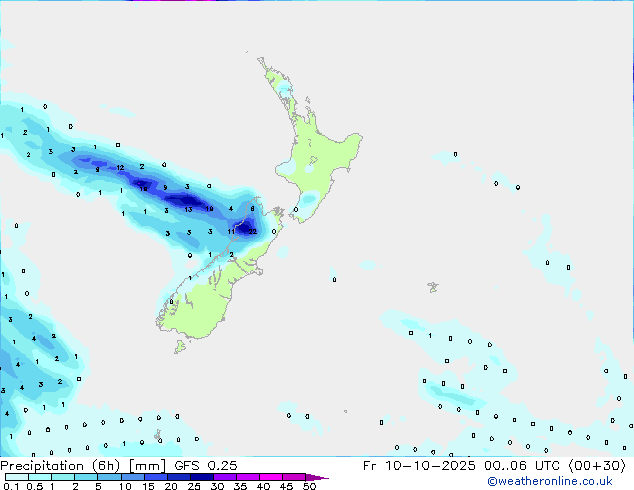Click the legend label "15"

[x=148, y=486]
